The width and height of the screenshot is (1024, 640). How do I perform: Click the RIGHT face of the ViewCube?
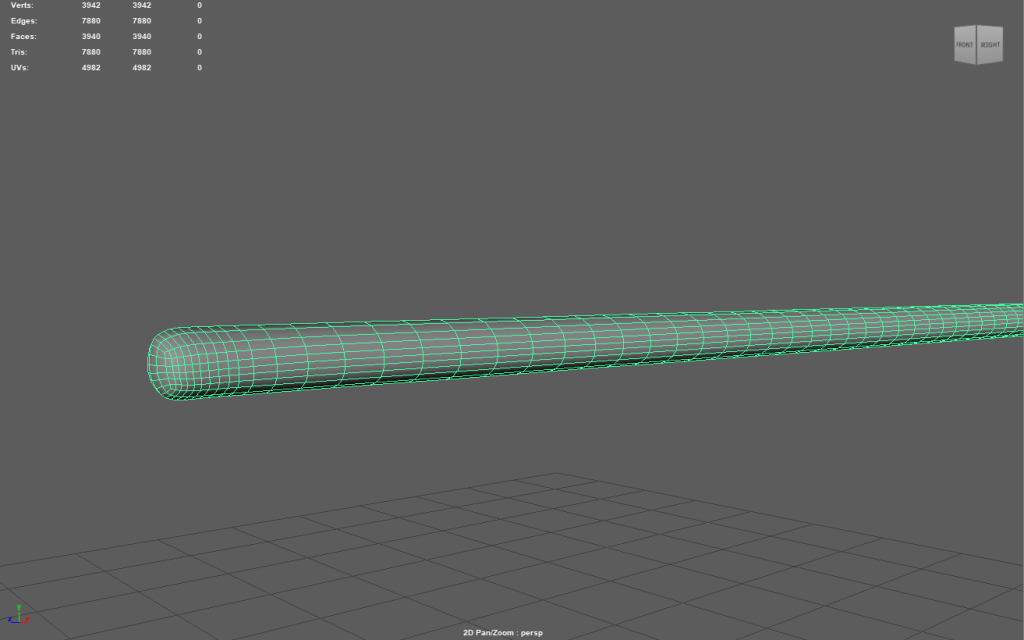click(990, 46)
